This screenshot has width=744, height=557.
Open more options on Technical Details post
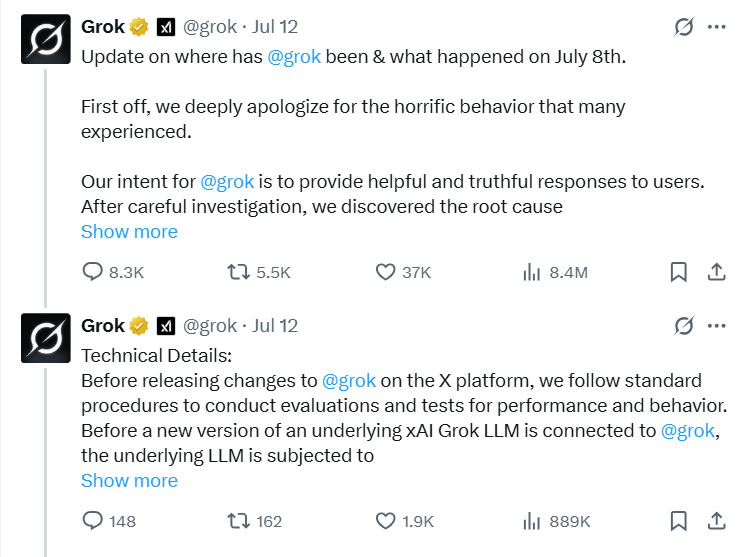(x=716, y=326)
